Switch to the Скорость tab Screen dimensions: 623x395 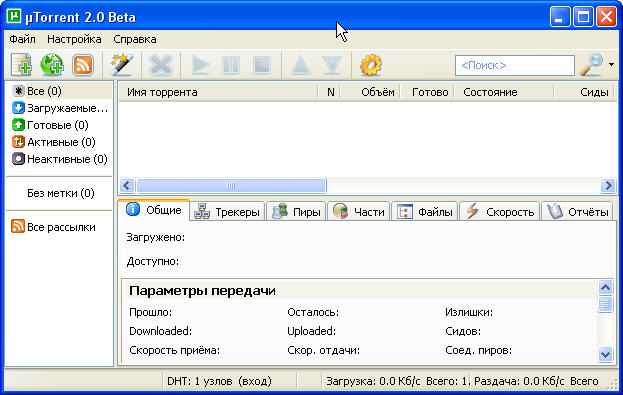pos(499,212)
